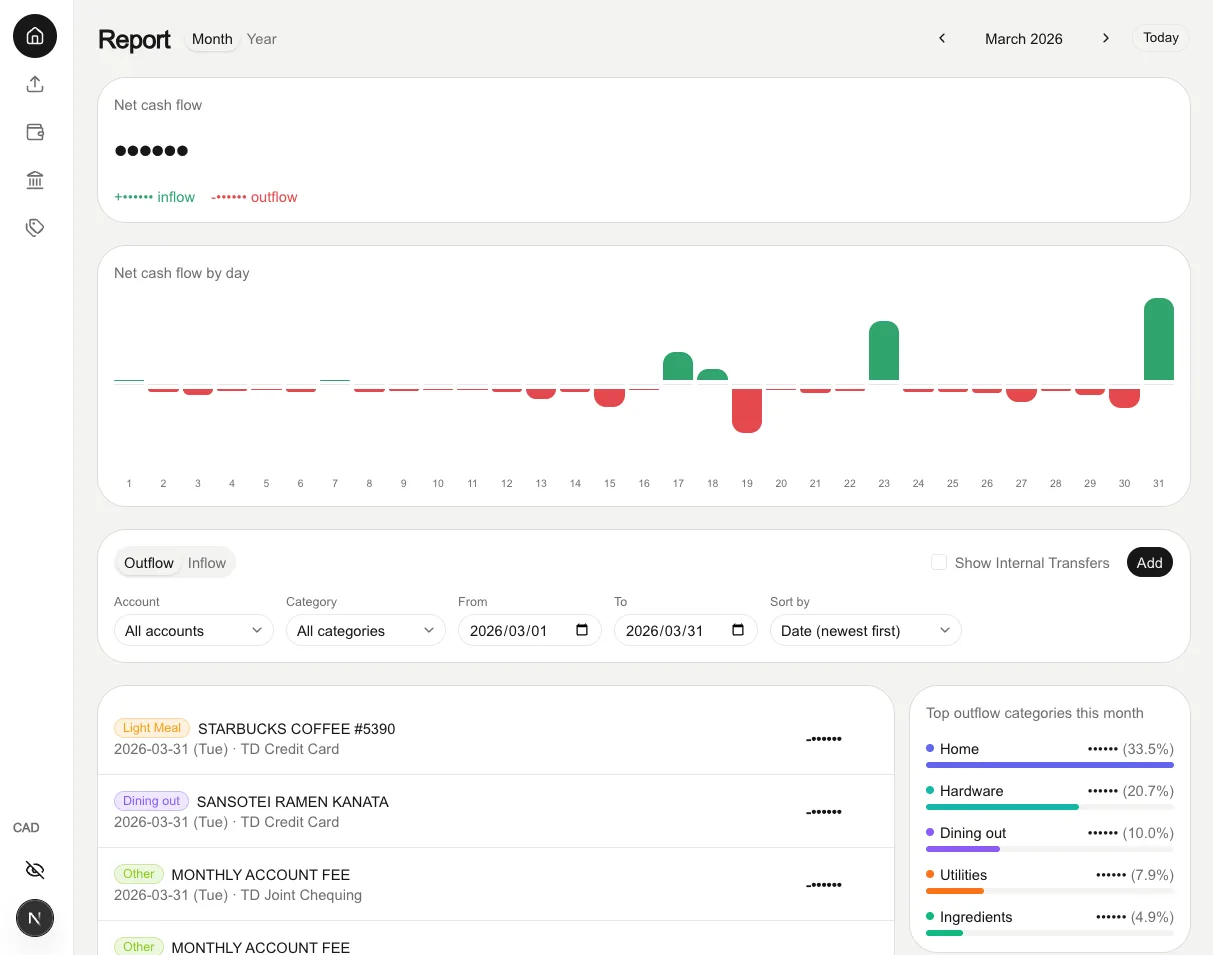Open calendar picker in To date field

[738, 631]
